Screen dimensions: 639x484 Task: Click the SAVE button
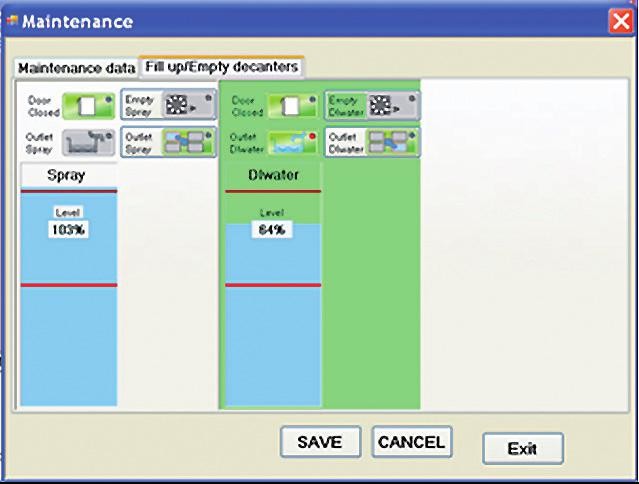pyautogui.click(x=319, y=442)
